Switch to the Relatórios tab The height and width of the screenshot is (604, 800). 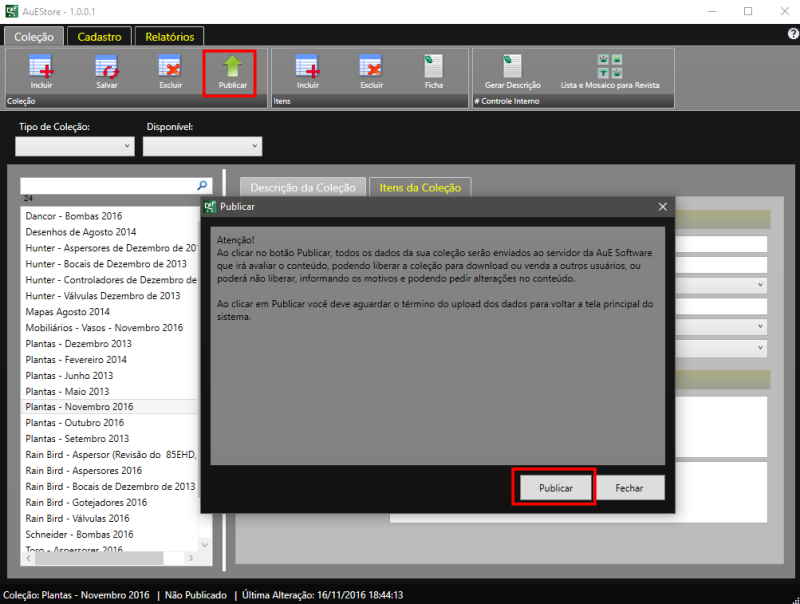169,37
